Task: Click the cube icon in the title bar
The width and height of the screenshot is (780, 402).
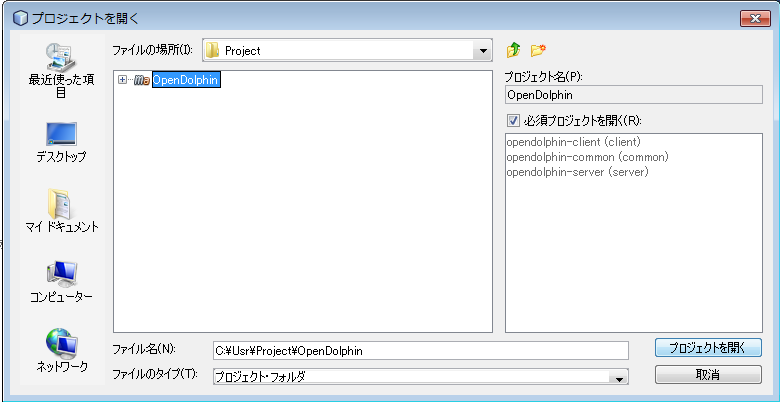Action: 20,18
